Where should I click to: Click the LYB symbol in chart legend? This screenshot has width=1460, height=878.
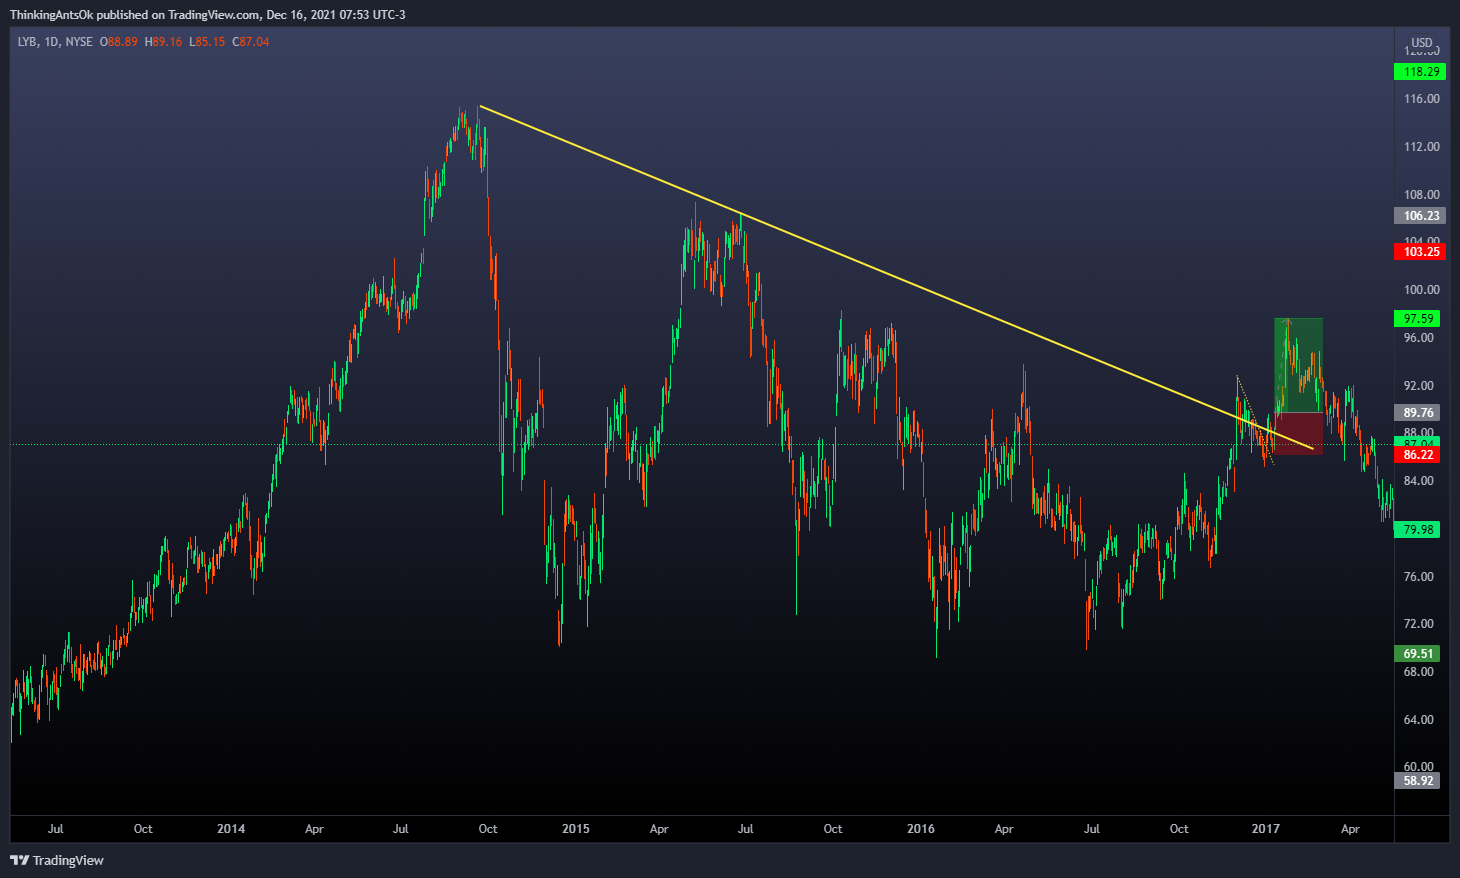coord(27,42)
